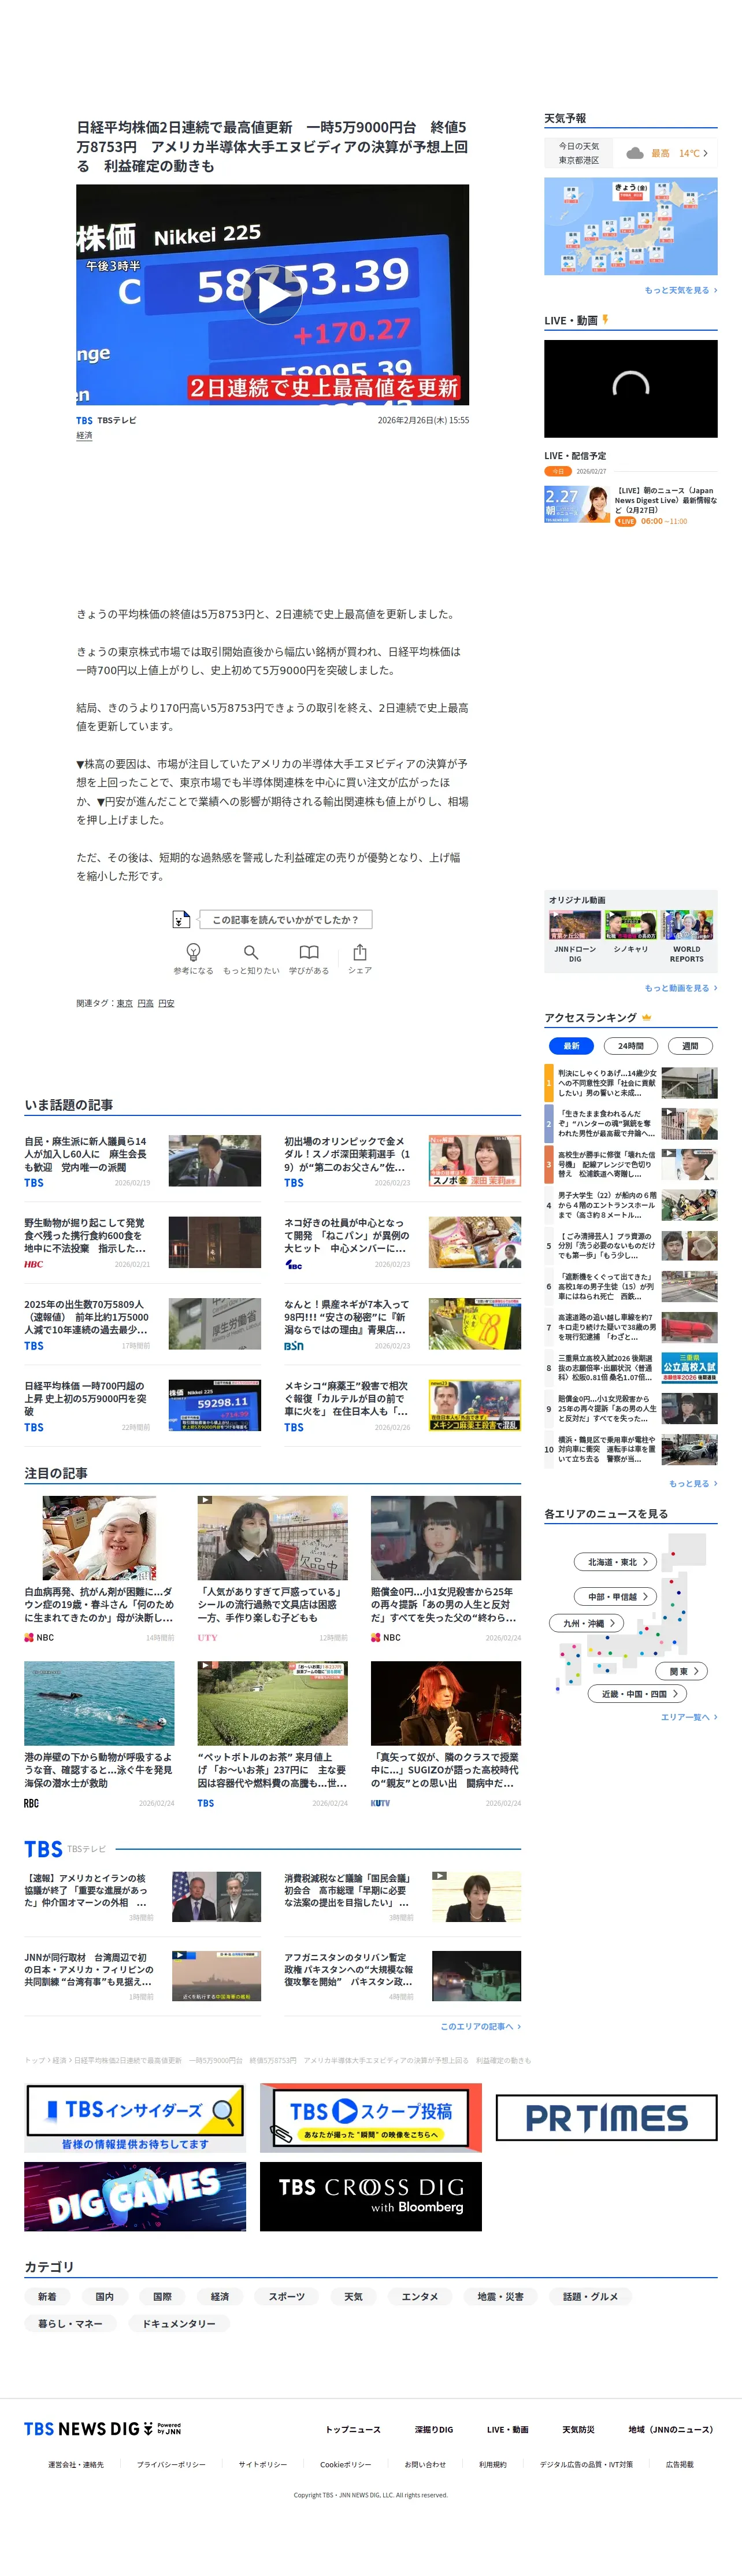Open the ドキュメンタリー category chip
The height and width of the screenshot is (2576, 742).
point(179,2323)
